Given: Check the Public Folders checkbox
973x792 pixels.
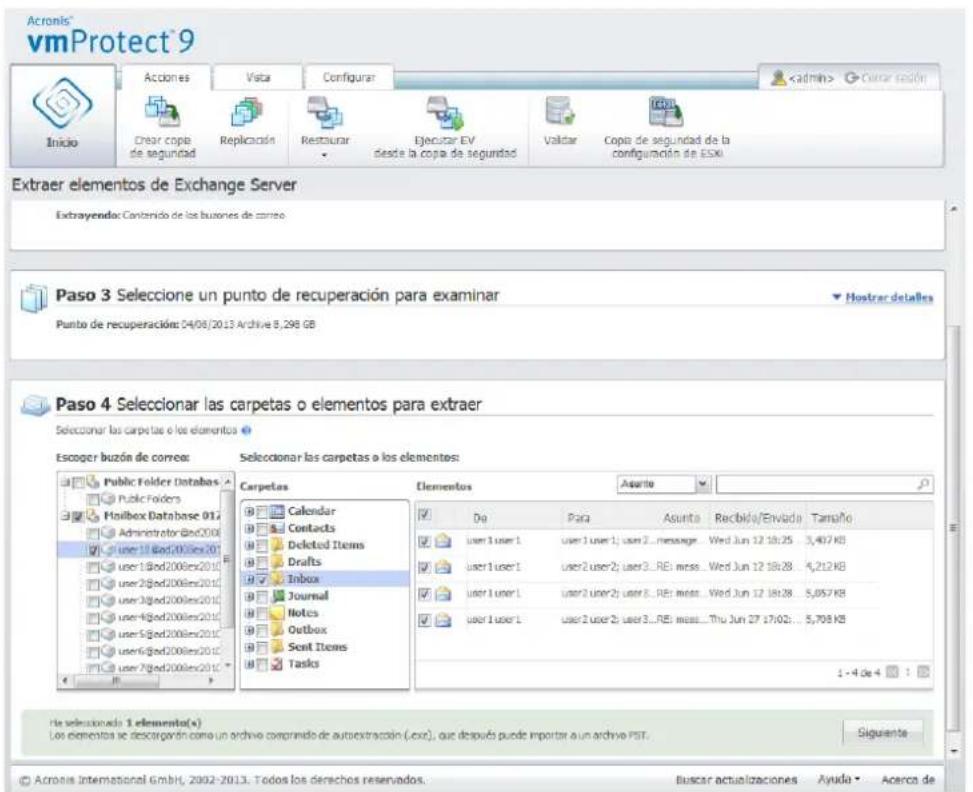Looking at the screenshot, I should coord(94,499).
